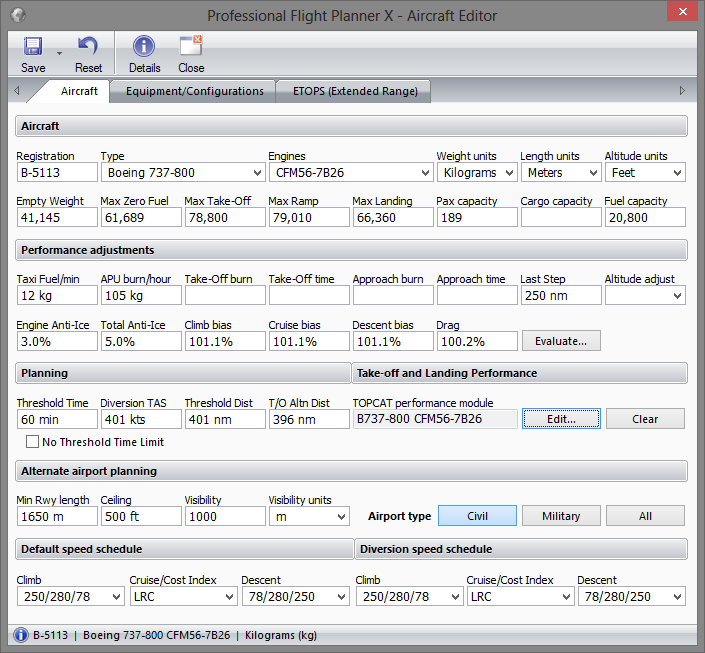Click the Evaluate... button
Viewport: 705px width, 653px height.
[x=561, y=341]
